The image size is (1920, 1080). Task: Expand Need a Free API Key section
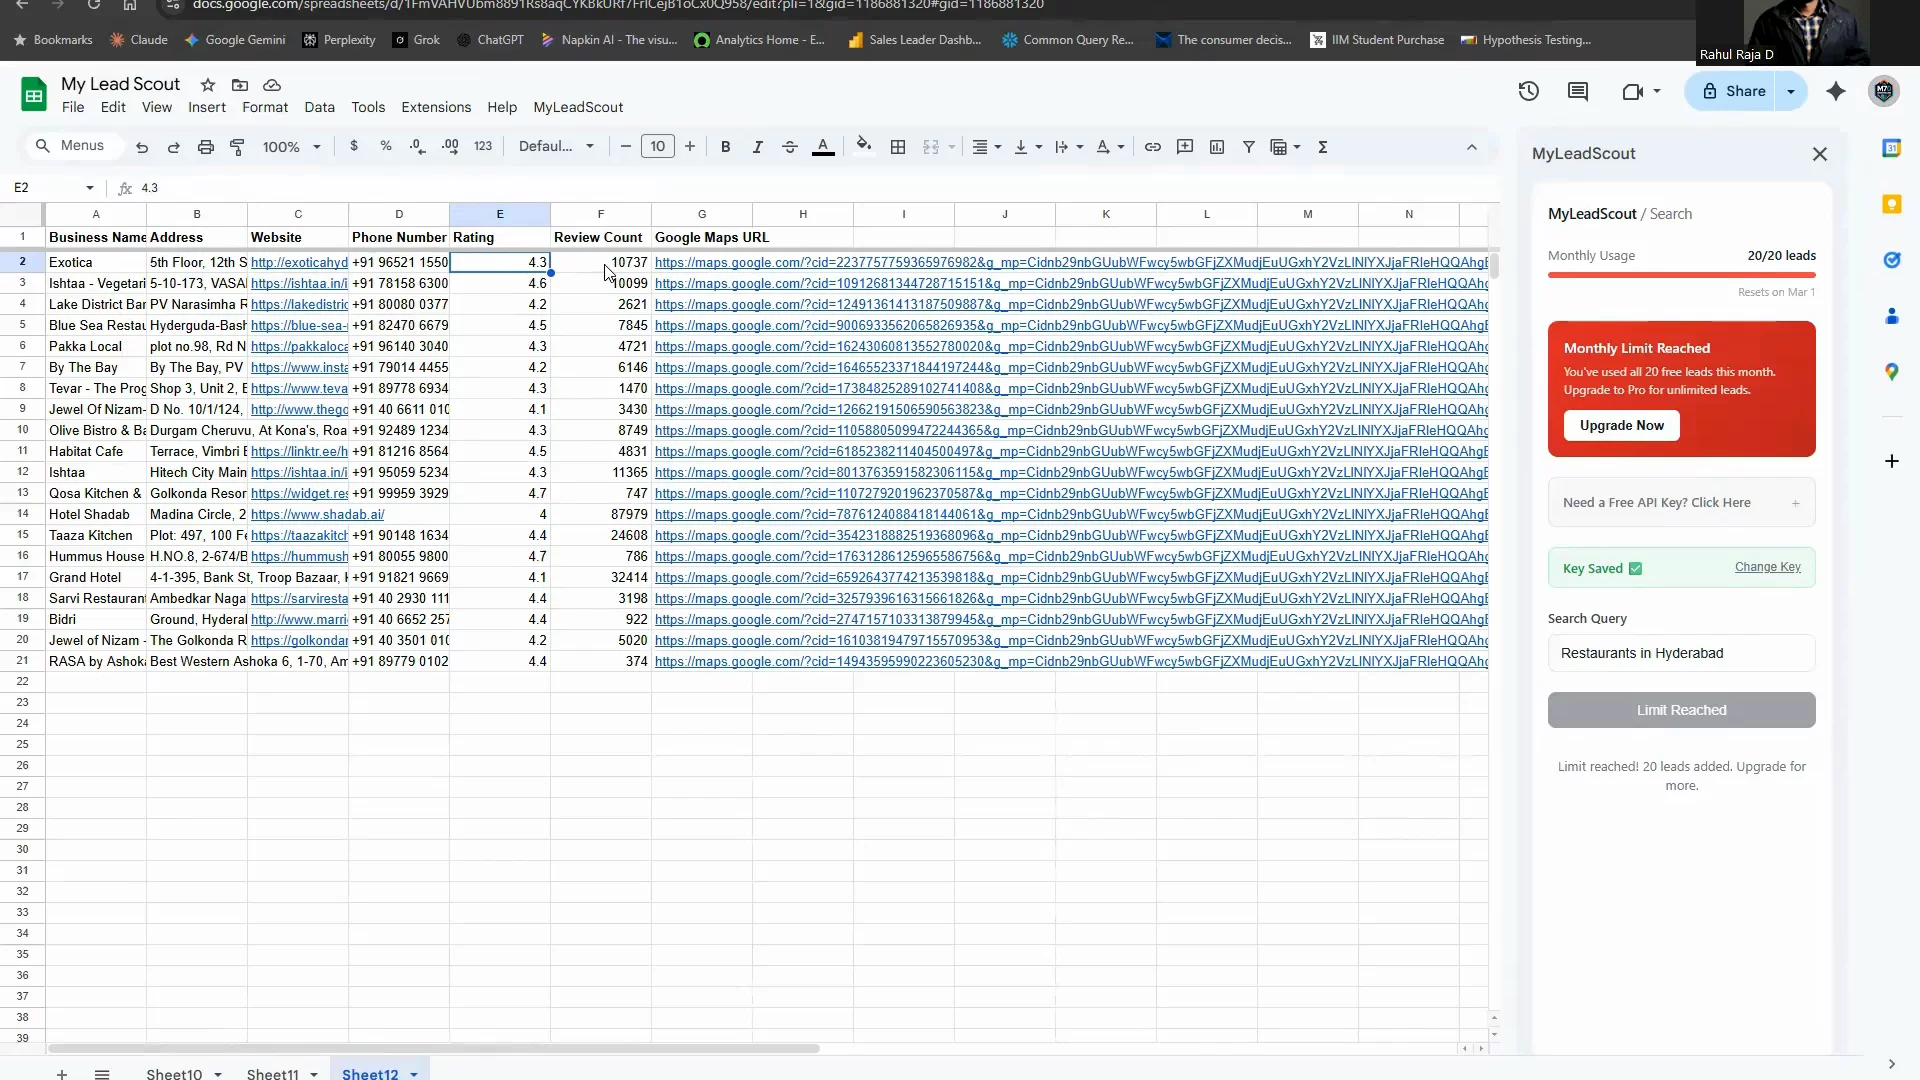1682,503
